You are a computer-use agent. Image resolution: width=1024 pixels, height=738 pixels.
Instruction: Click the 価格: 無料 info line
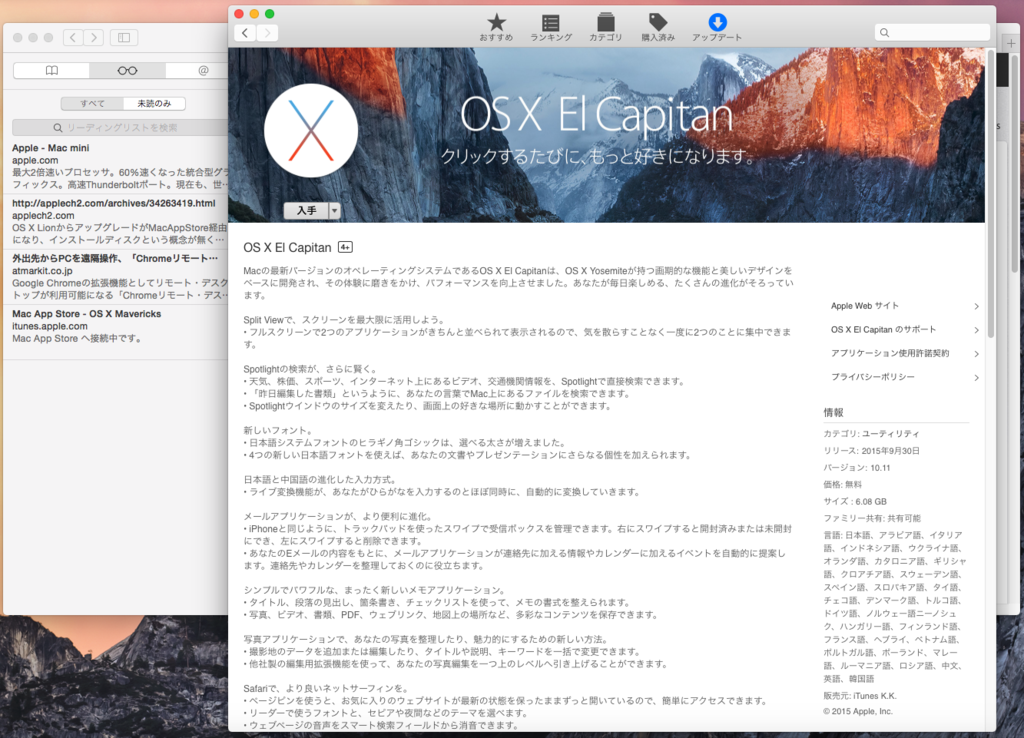click(x=842, y=485)
